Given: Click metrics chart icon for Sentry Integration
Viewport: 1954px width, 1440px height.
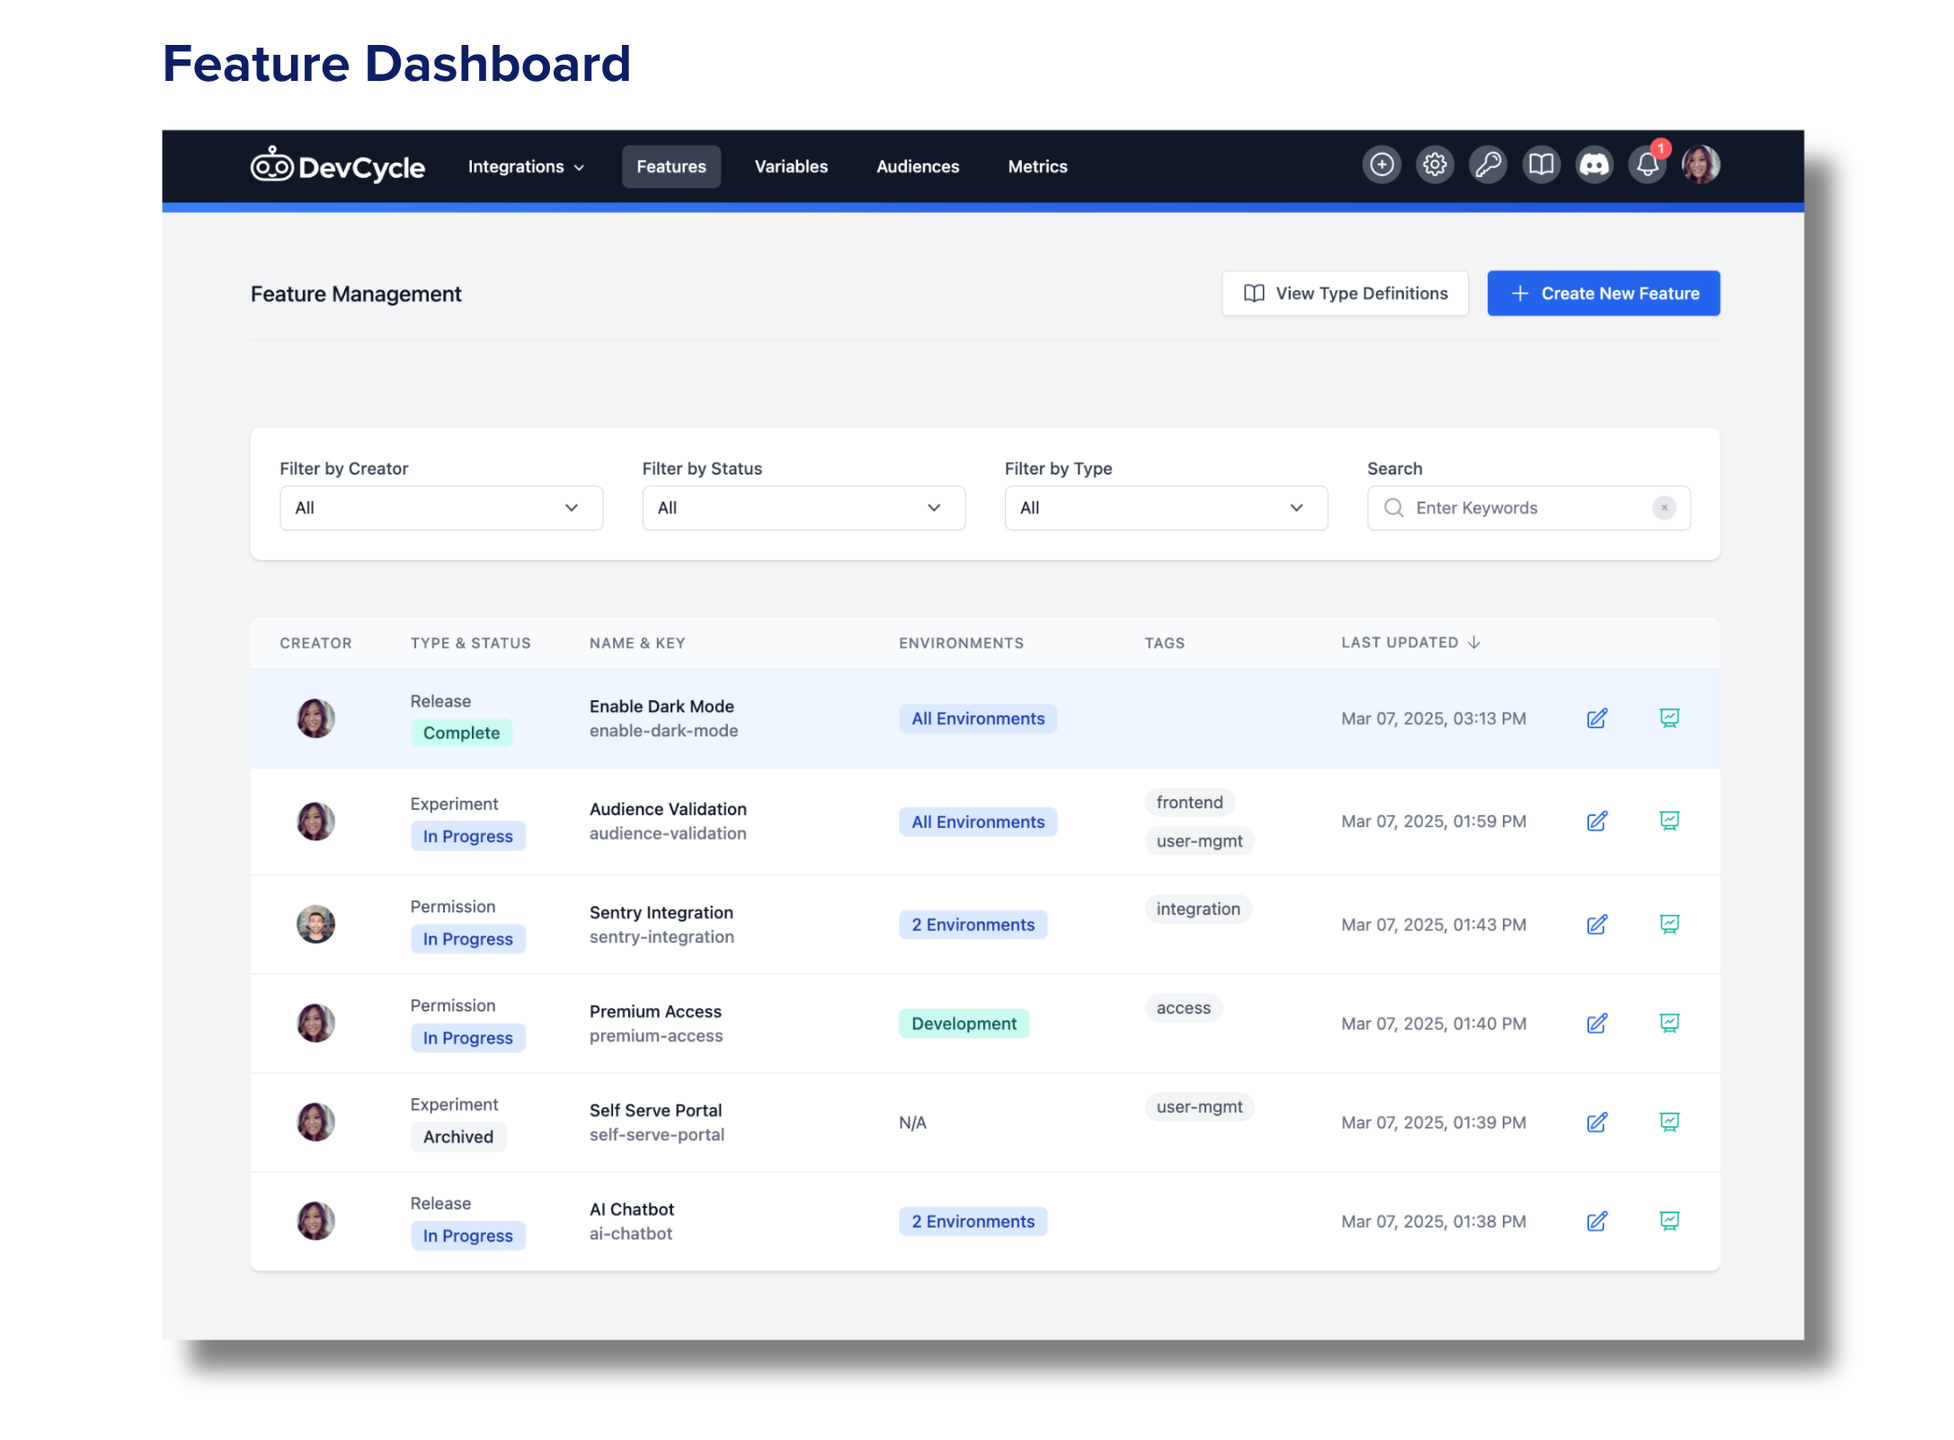Looking at the screenshot, I should pyautogui.click(x=1669, y=924).
